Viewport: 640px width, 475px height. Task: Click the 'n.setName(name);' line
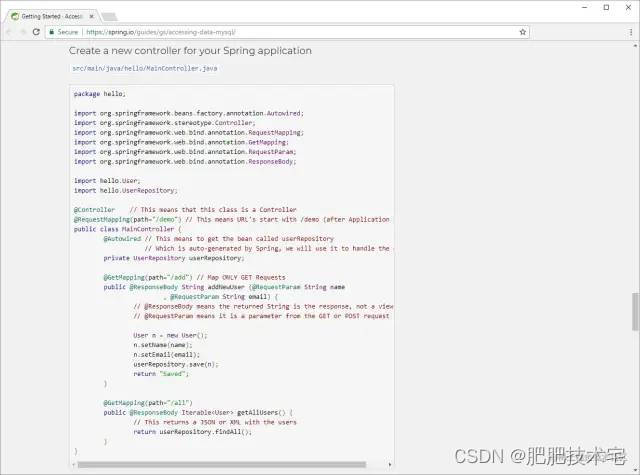coord(162,345)
